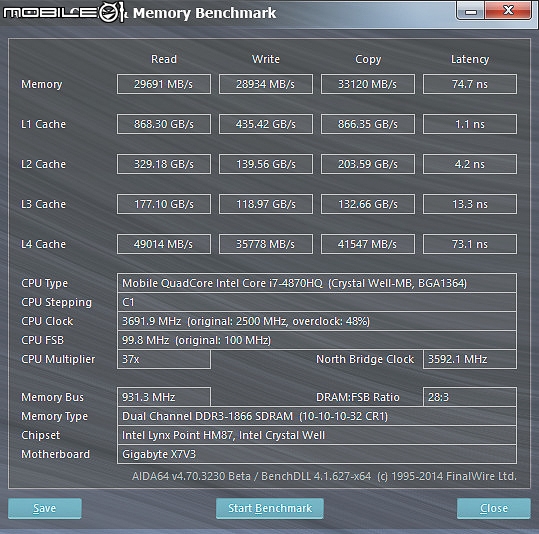This screenshot has width=539, height=534.
Task: Click the Read column header
Action: pyautogui.click(x=164, y=59)
